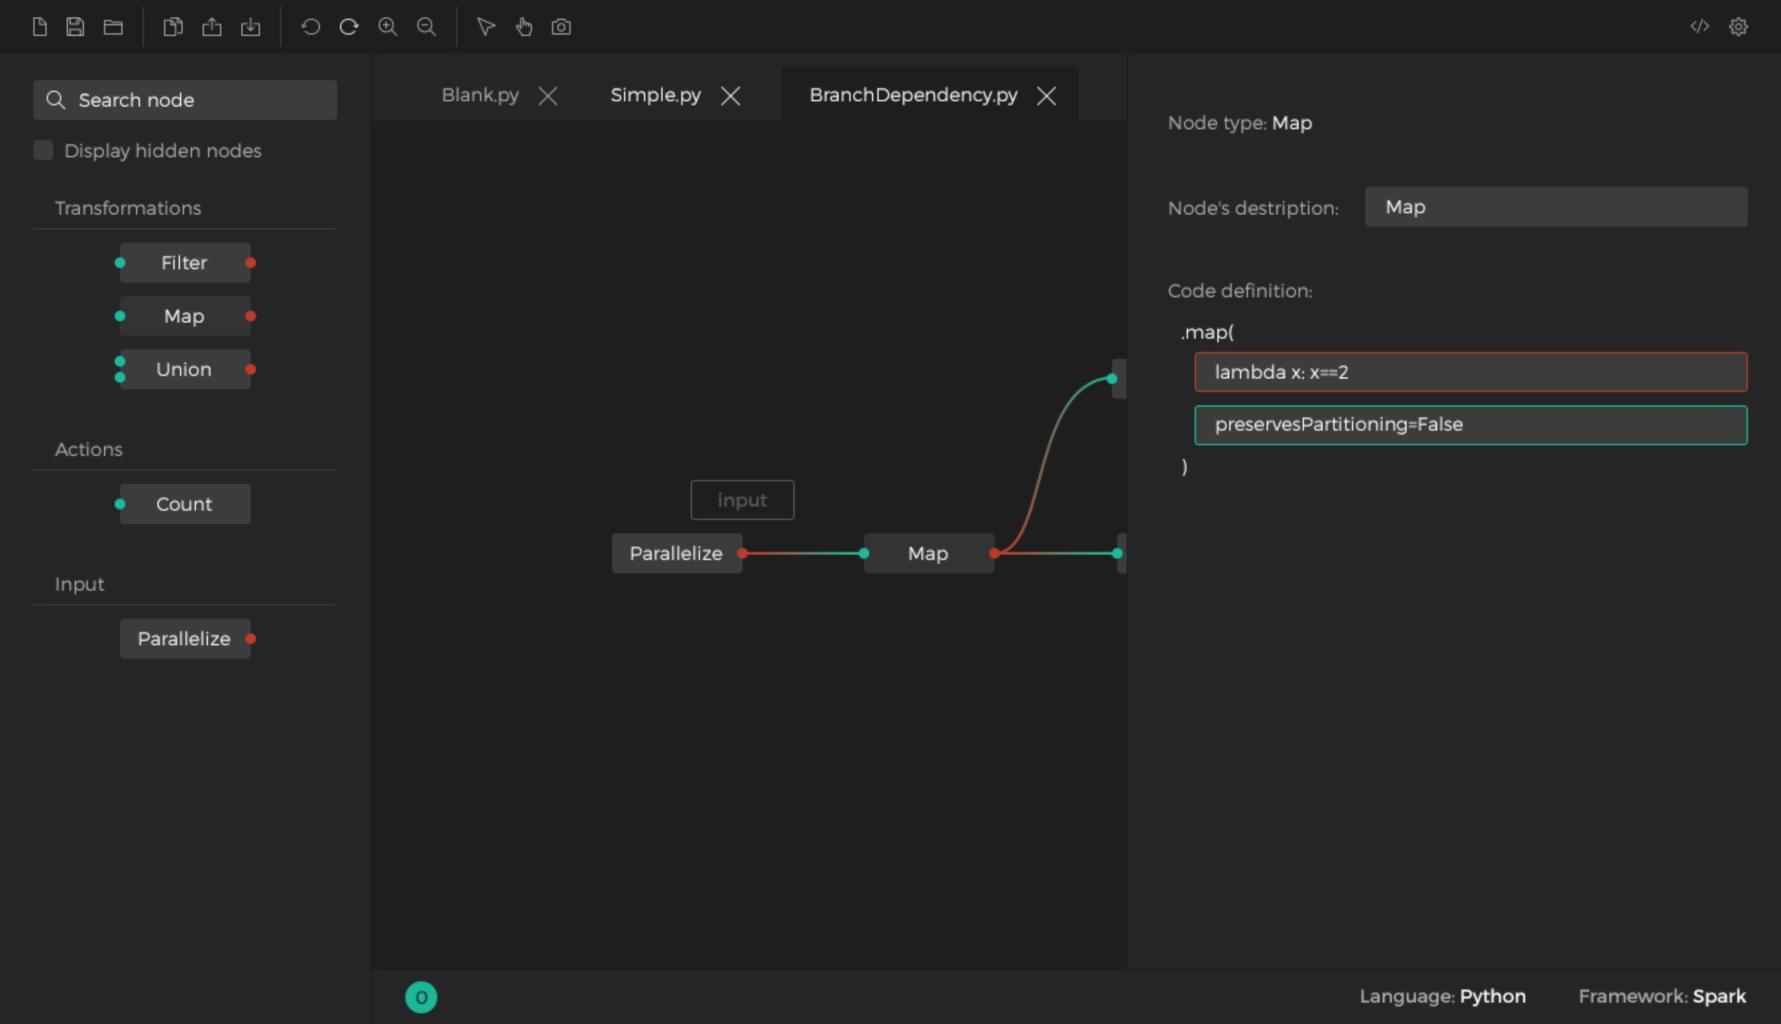This screenshot has width=1781, height=1024.
Task: Take a canvas snapshot with the camera icon
Action: pos(562,27)
